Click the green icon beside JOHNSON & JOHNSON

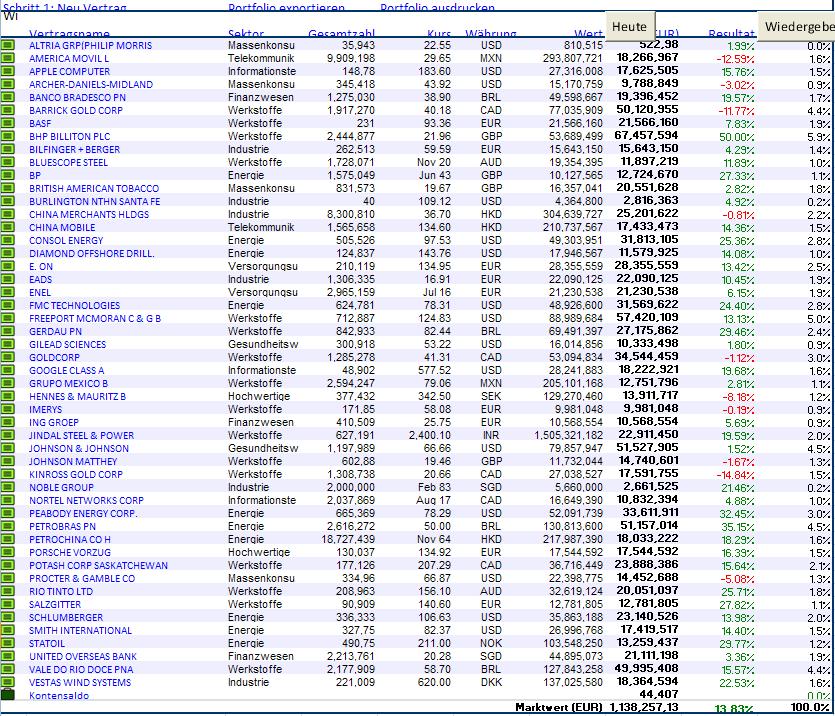pyautogui.click(x=7, y=448)
